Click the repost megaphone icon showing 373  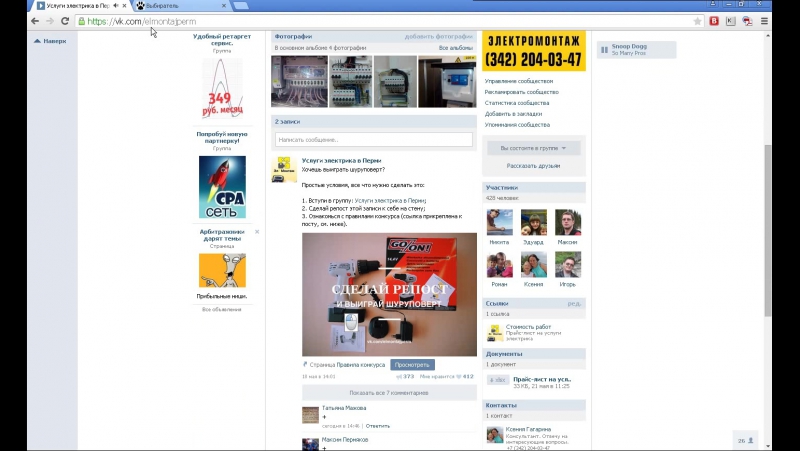tap(398, 377)
